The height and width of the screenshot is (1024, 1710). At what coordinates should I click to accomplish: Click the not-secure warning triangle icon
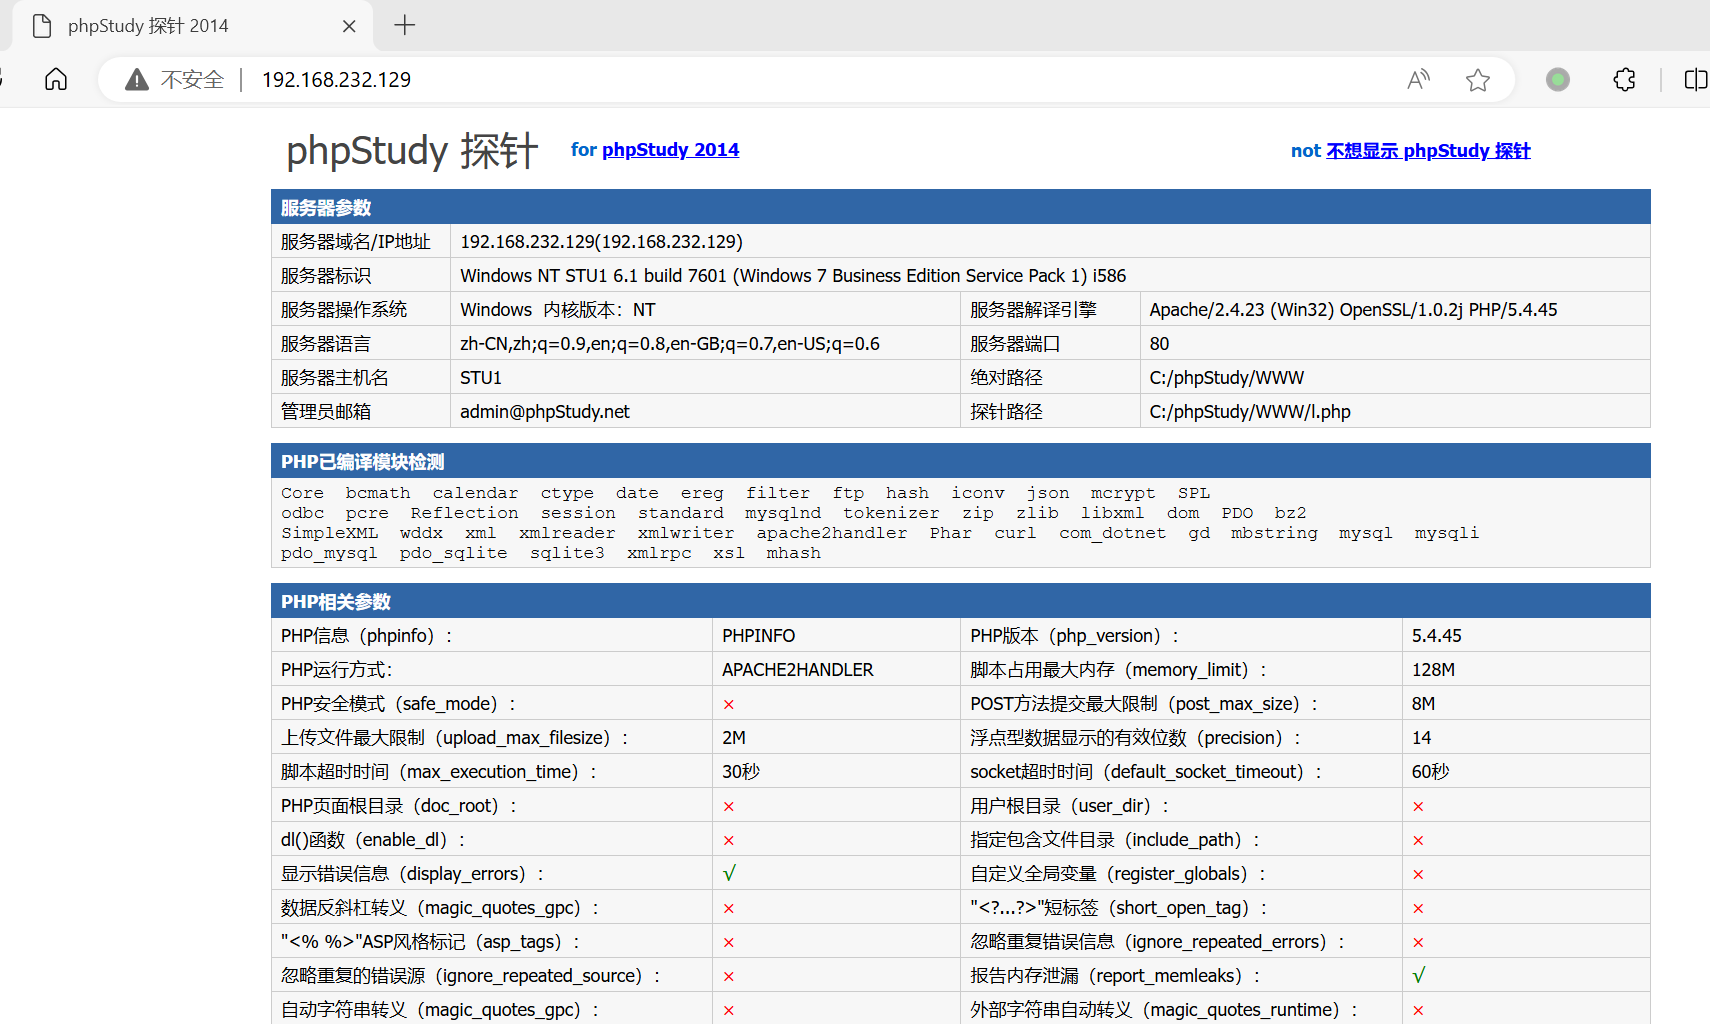(137, 79)
